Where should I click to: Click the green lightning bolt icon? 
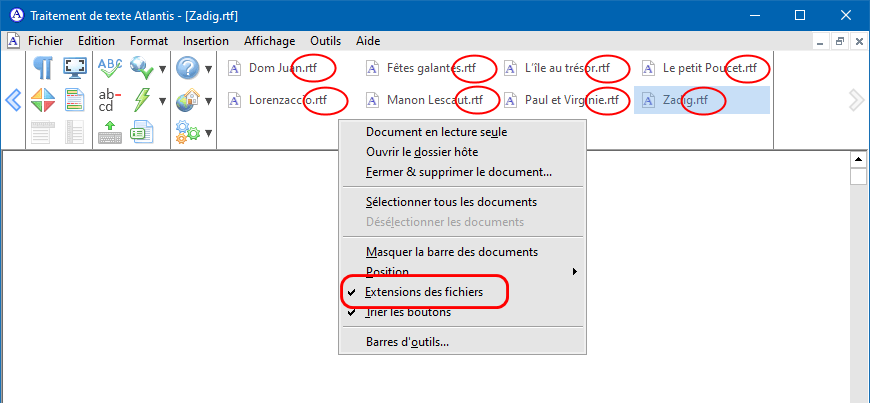pos(141,100)
